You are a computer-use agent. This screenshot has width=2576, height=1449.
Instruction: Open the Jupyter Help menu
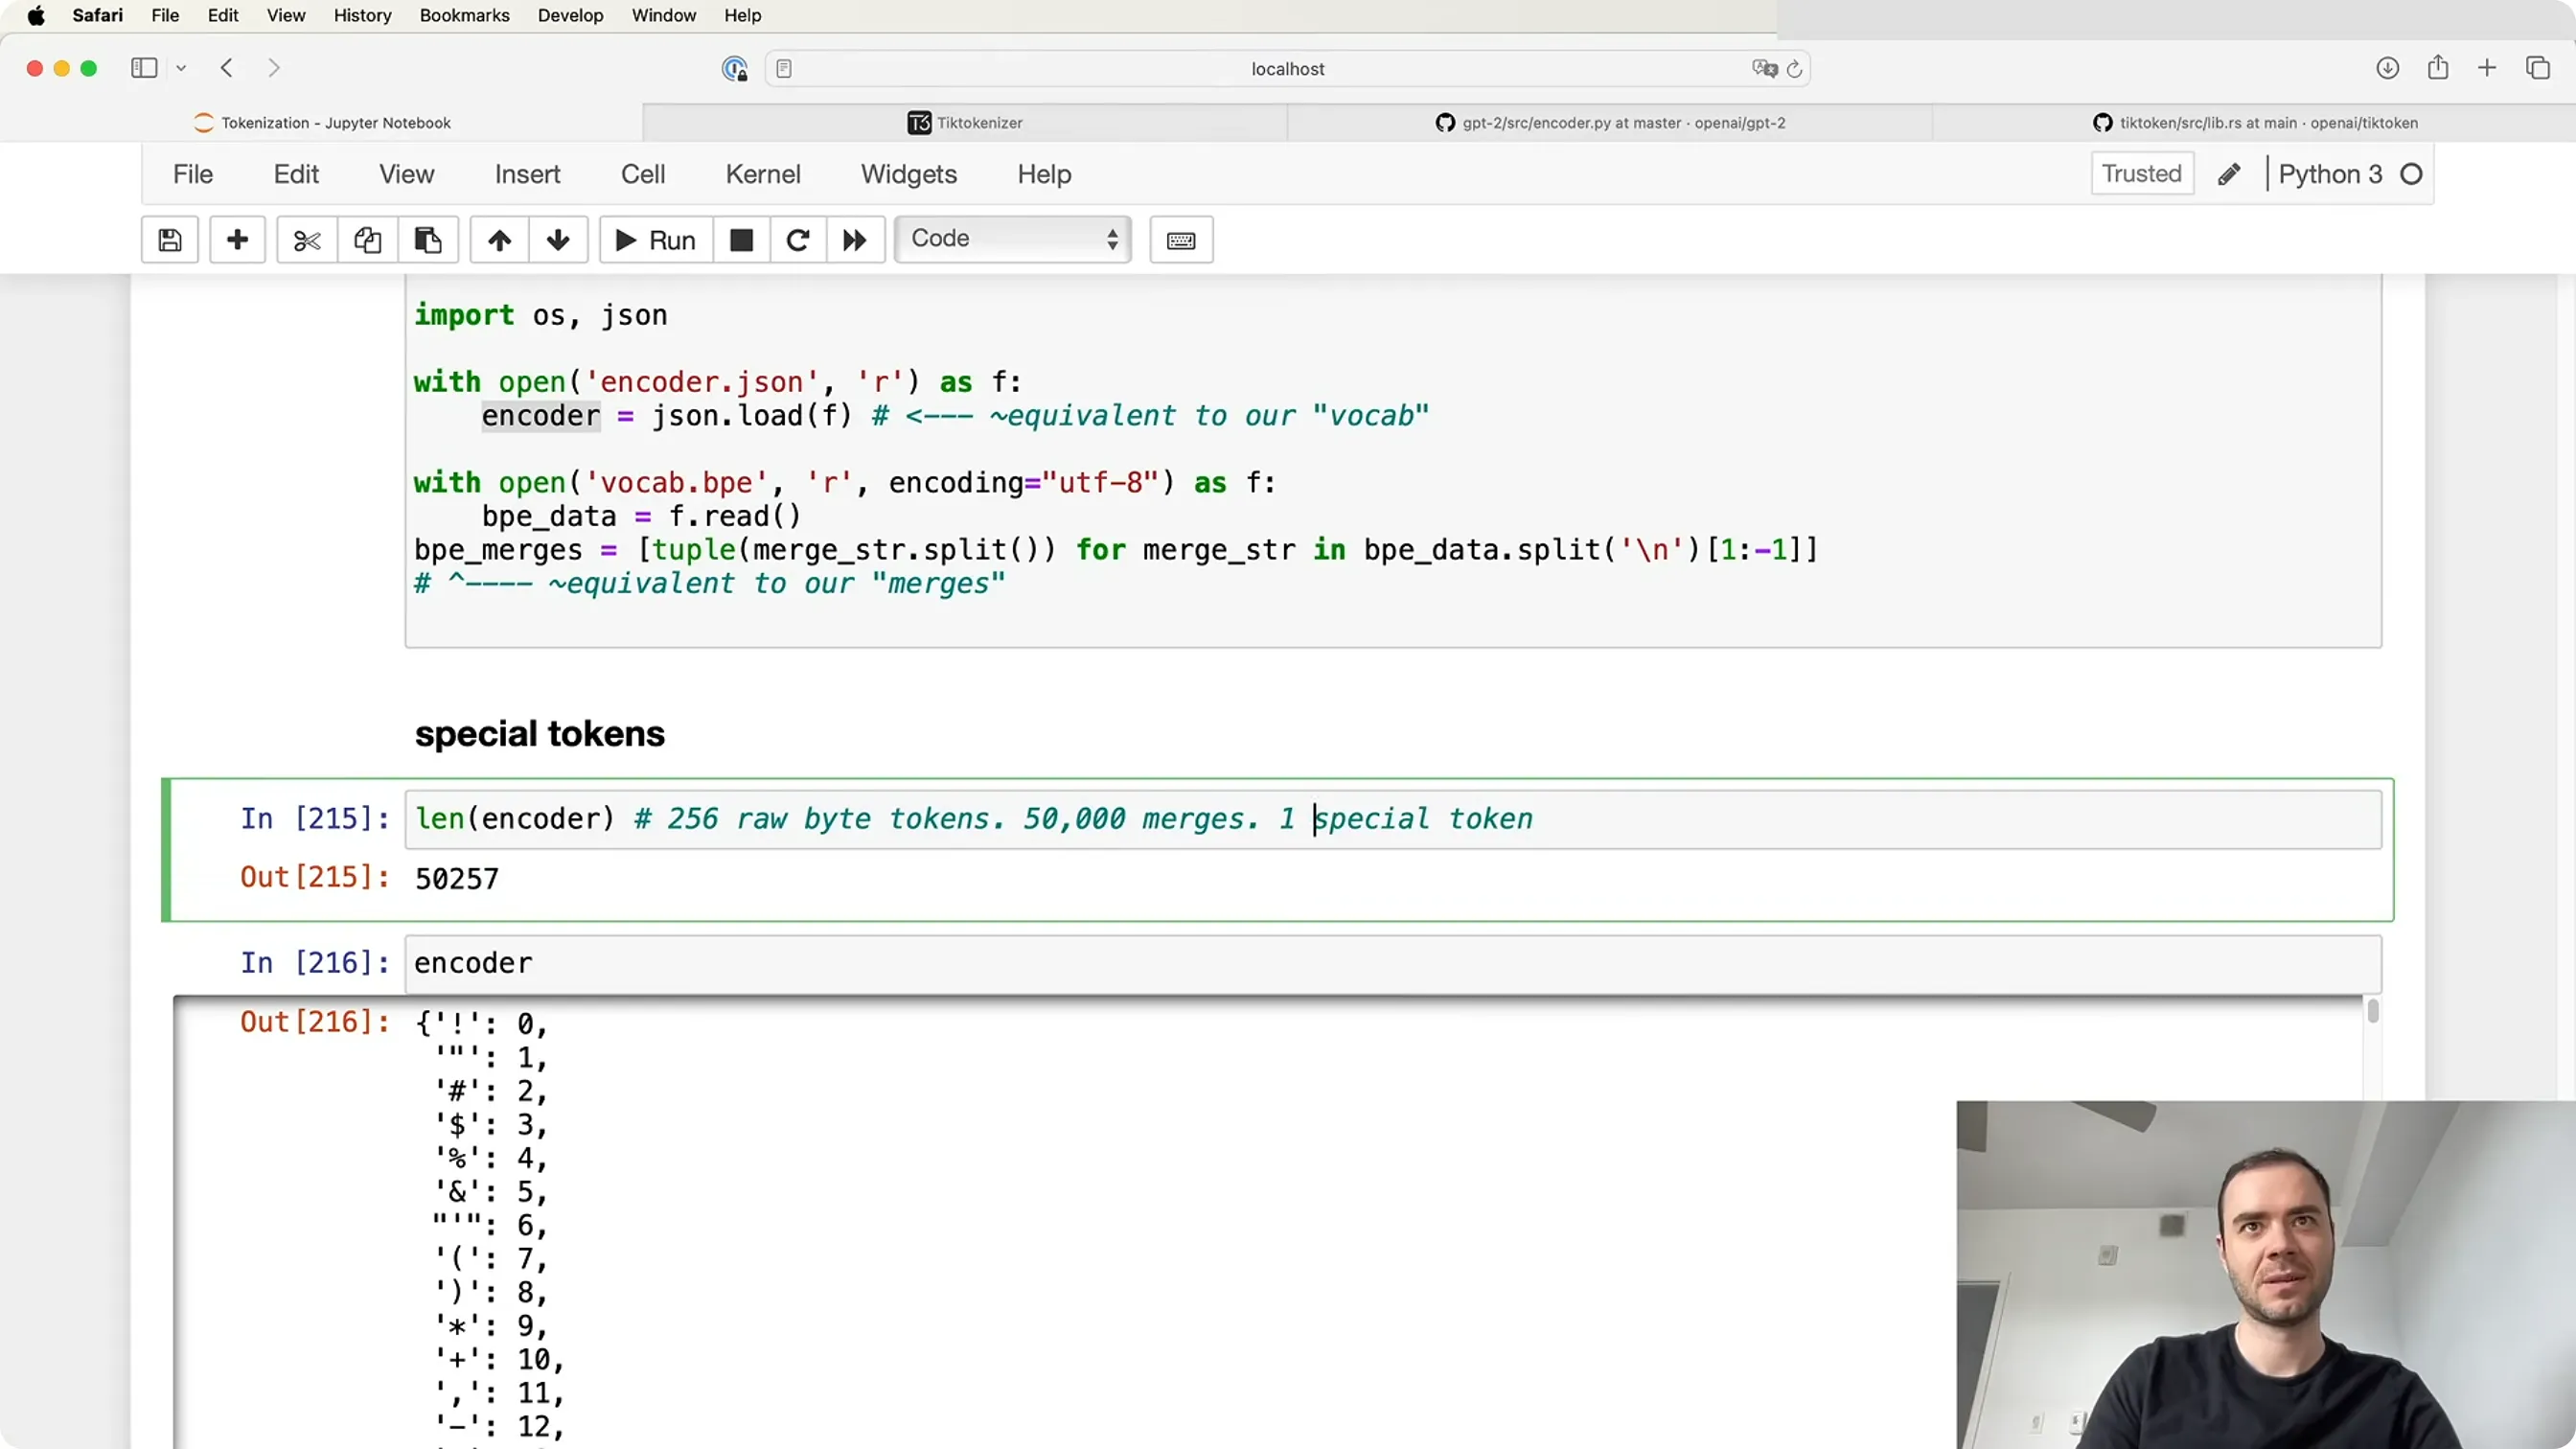tap(1044, 174)
